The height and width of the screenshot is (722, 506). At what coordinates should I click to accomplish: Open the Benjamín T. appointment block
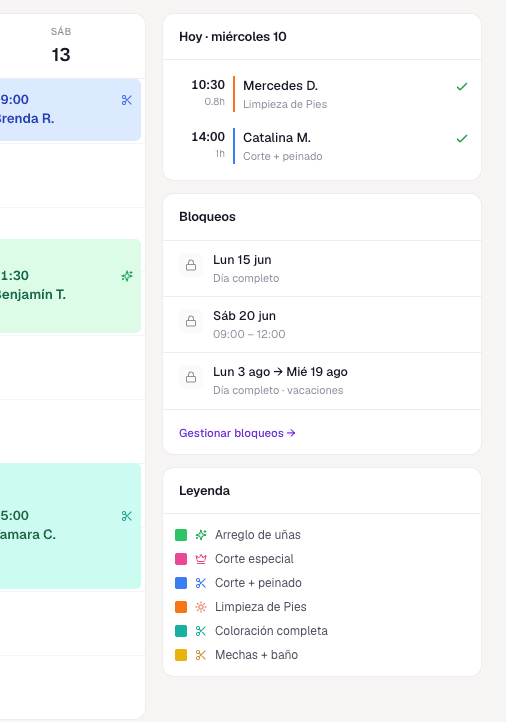70,285
